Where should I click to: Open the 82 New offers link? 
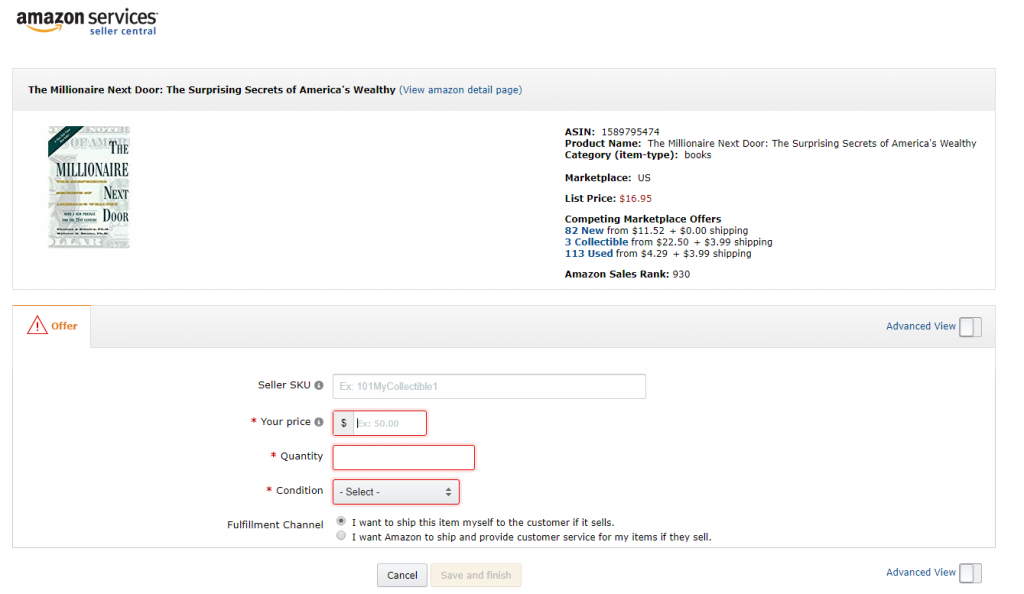pos(584,230)
